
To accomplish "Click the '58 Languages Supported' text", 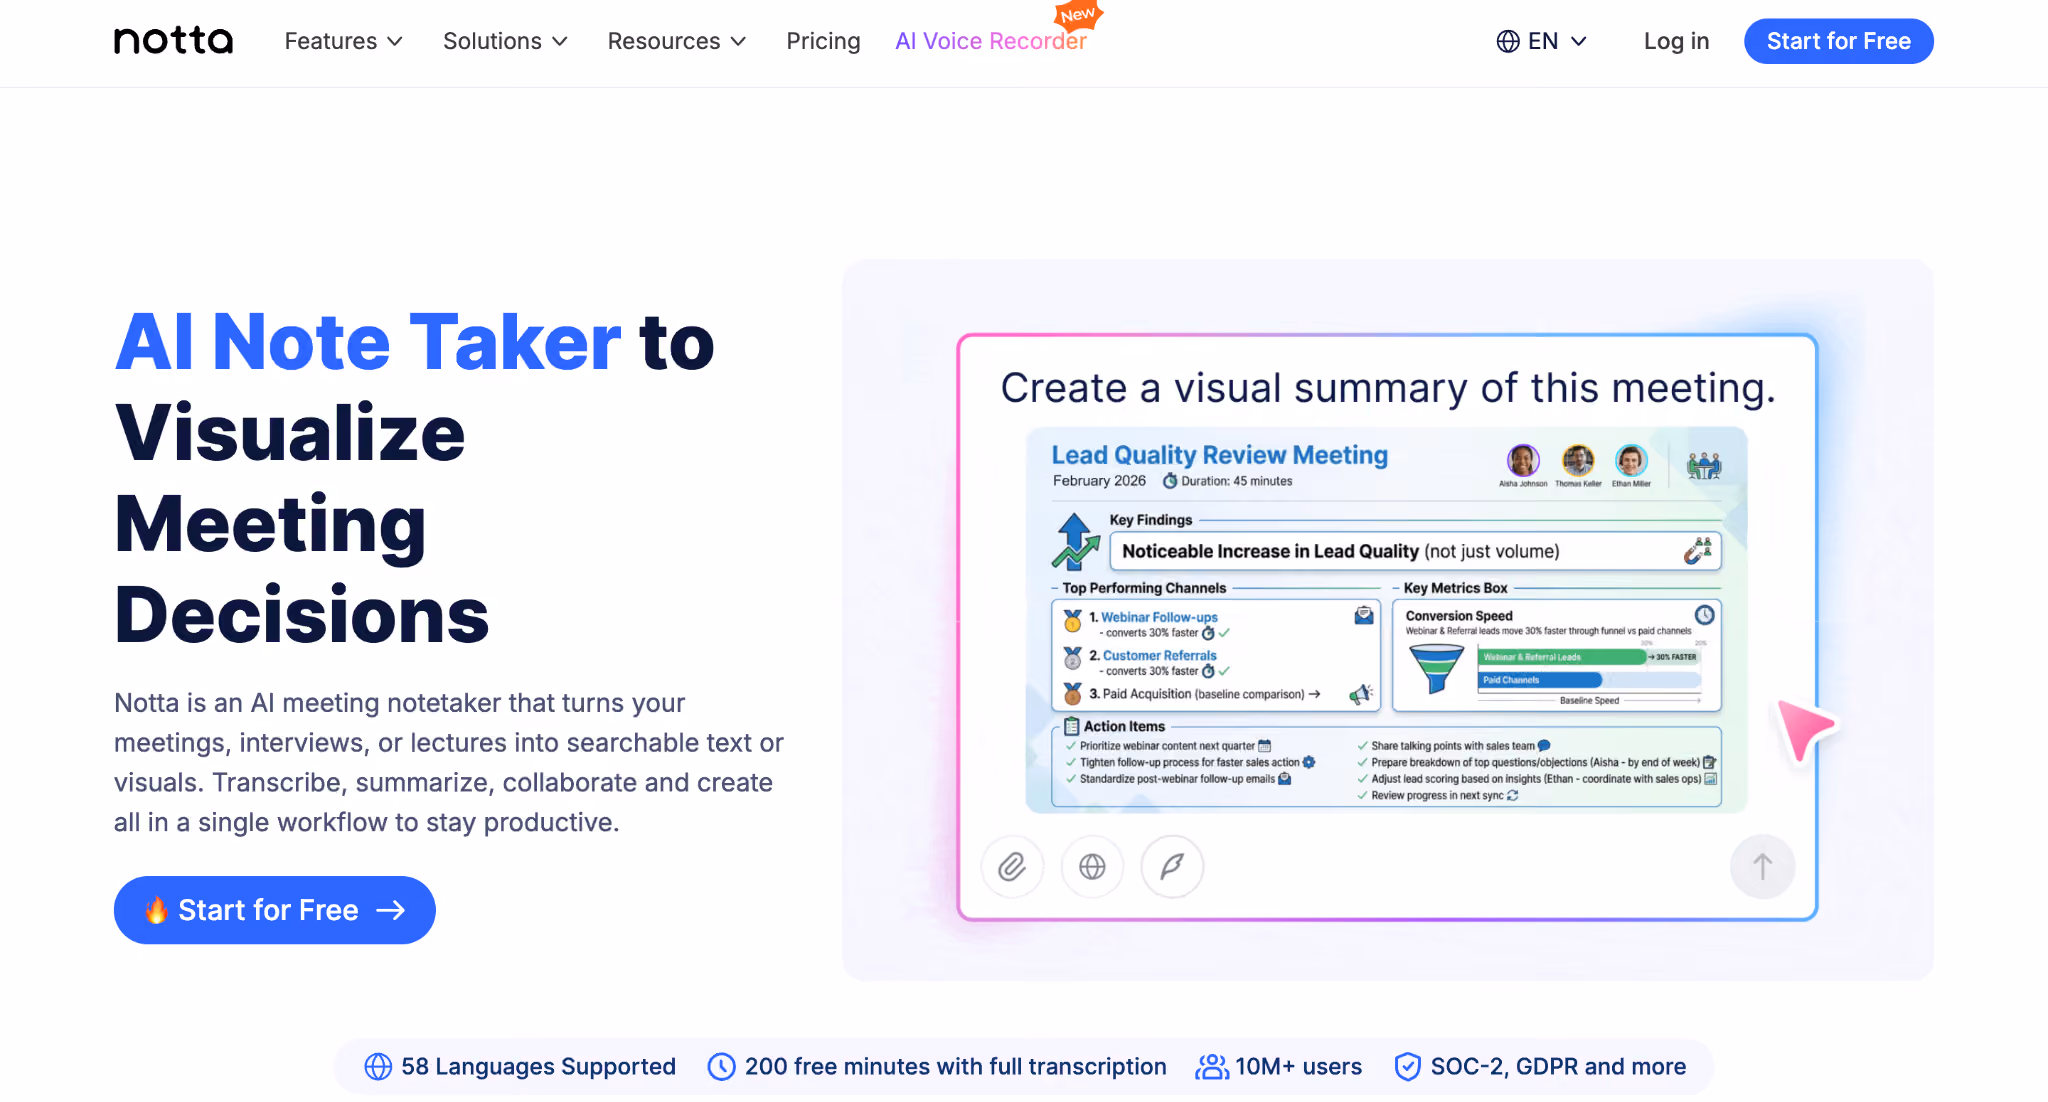I will tap(538, 1067).
